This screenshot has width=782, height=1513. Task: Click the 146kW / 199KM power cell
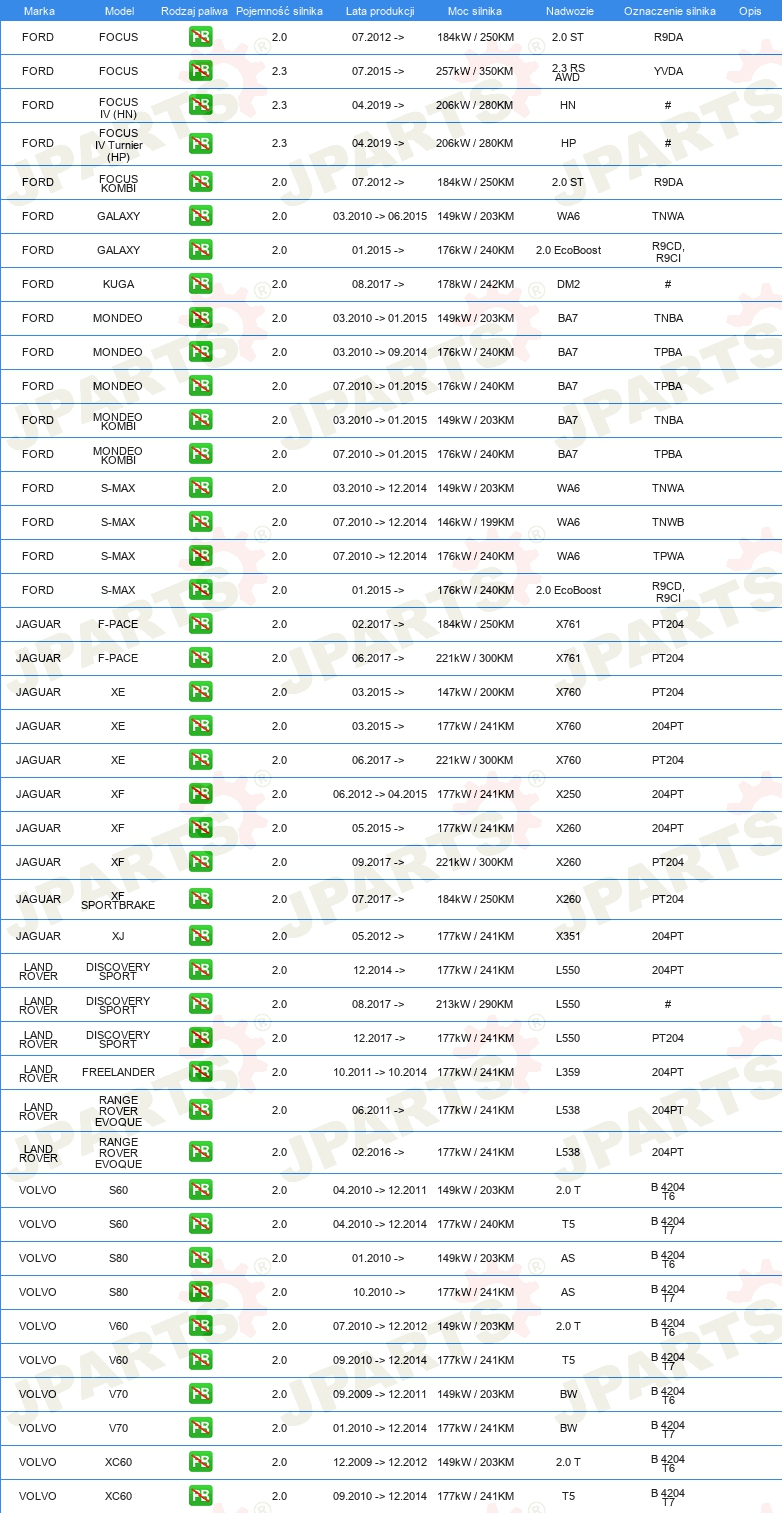pos(475,522)
